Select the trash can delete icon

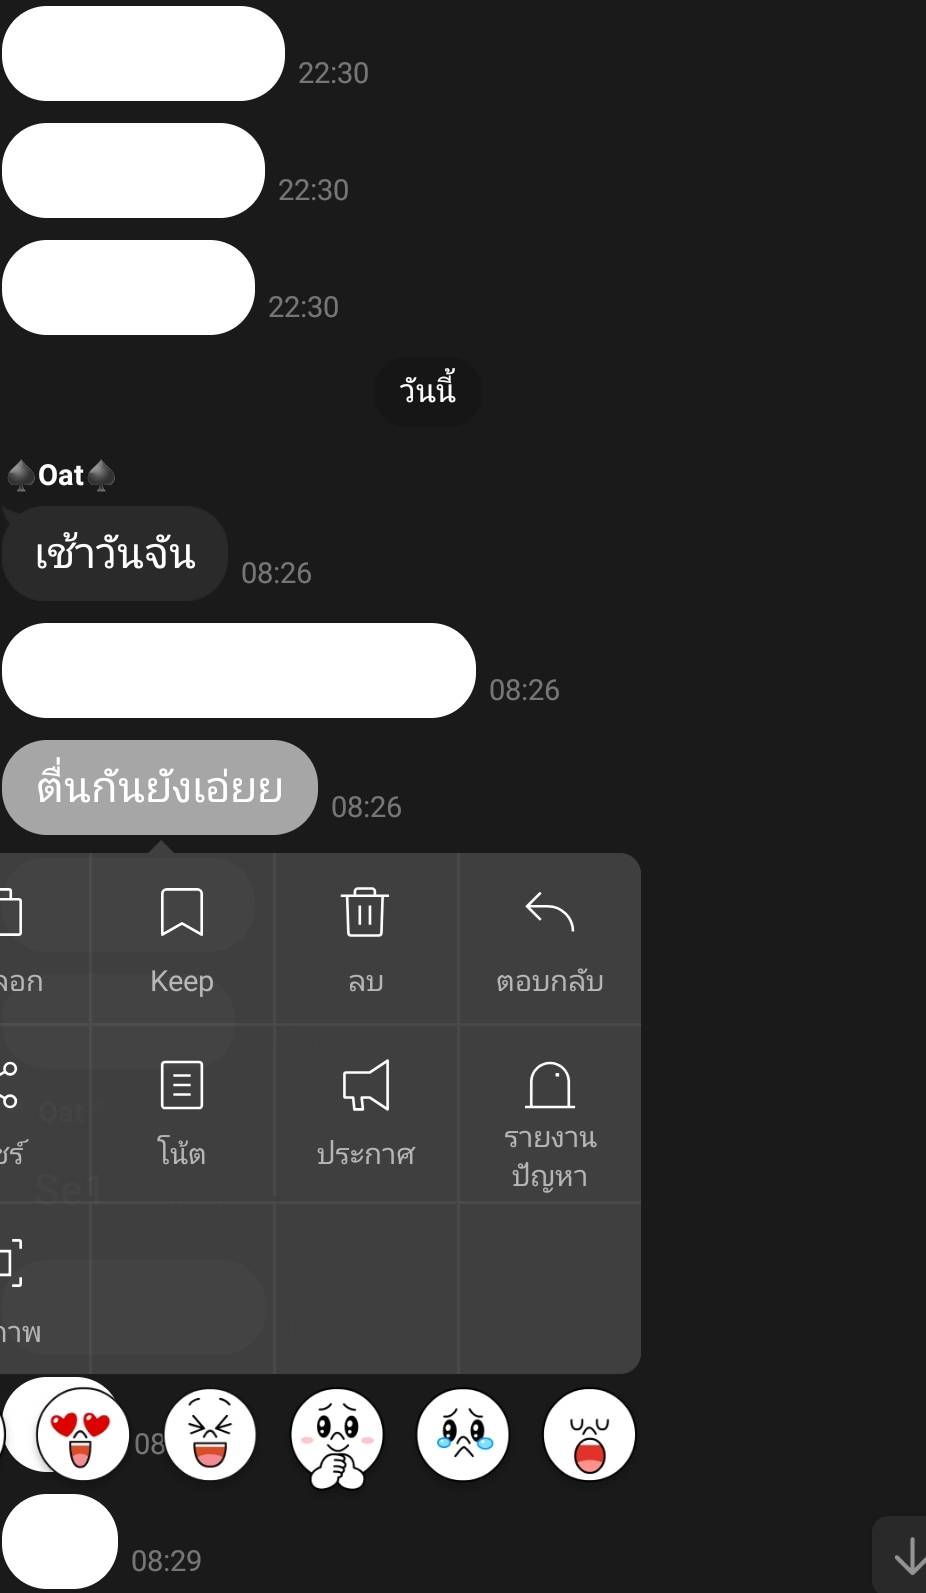pyautogui.click(x=365, y=912)
